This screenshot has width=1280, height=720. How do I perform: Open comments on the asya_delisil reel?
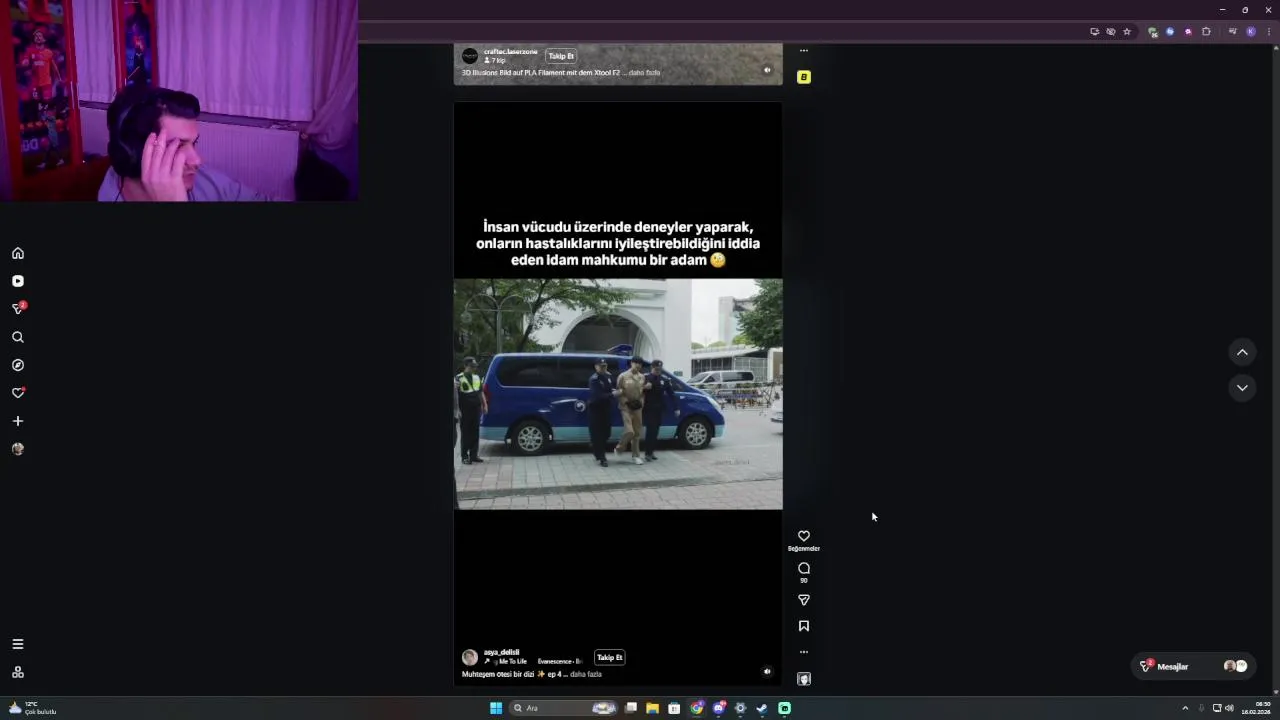pos(804,568)
